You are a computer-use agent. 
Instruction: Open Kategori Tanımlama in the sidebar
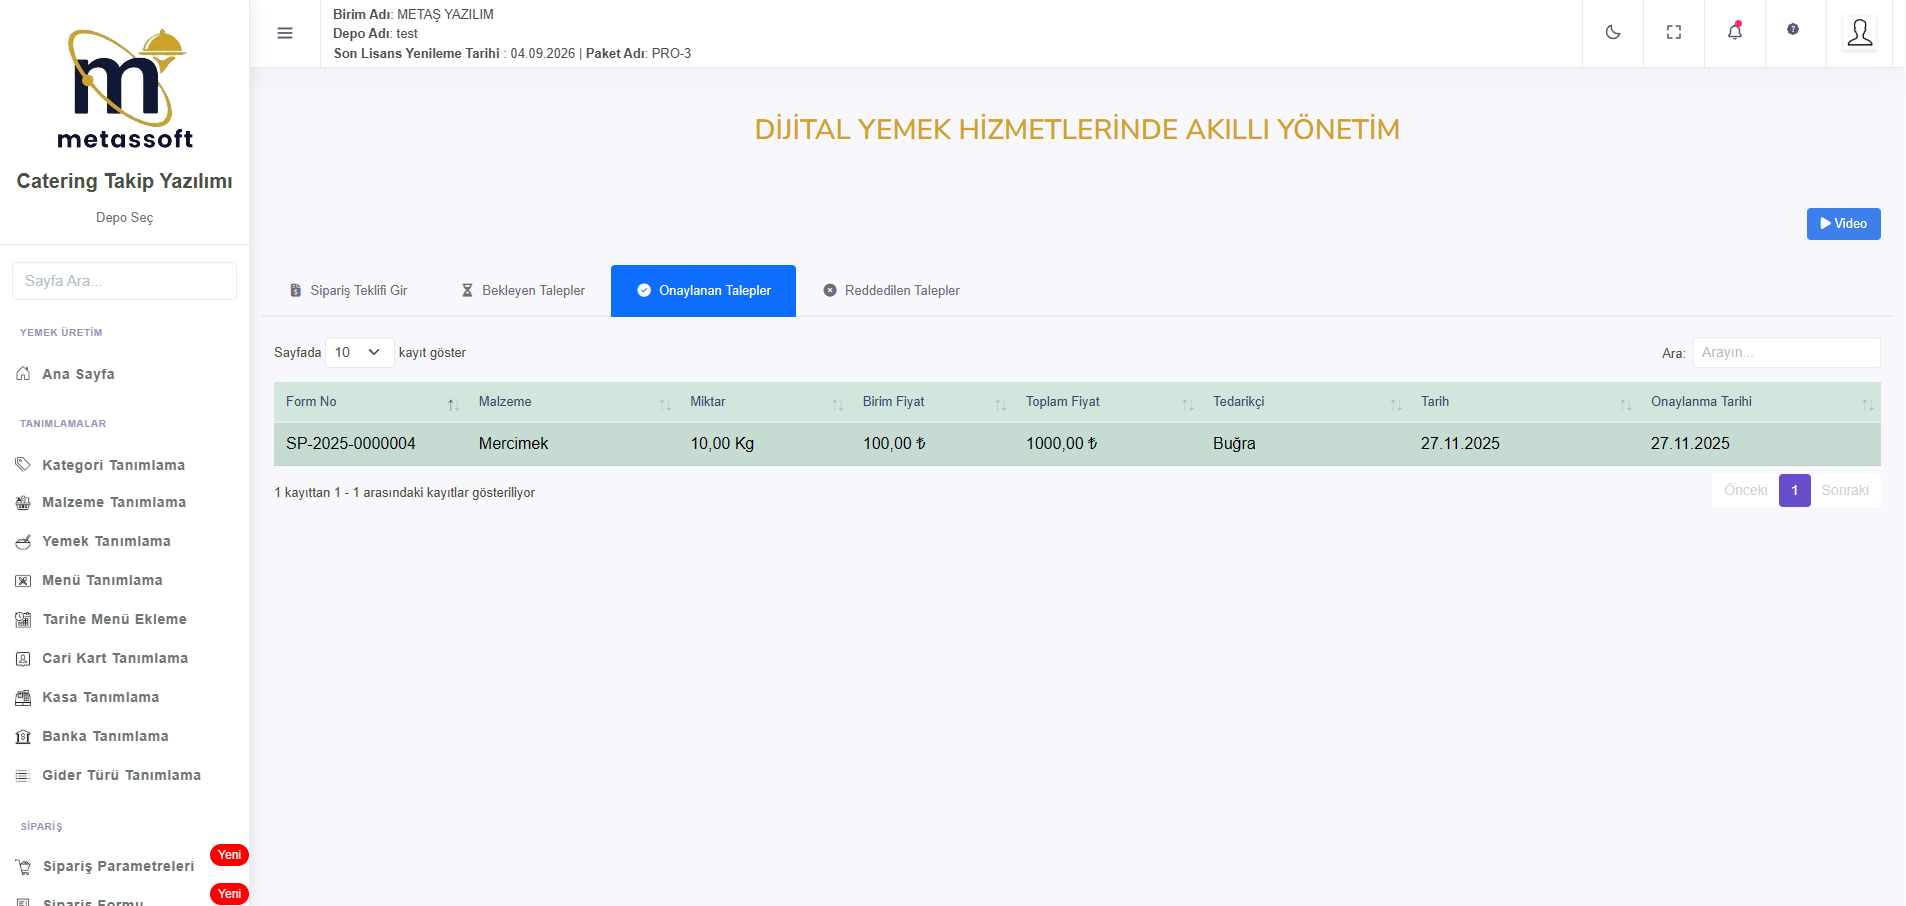[x=113, y=465]
